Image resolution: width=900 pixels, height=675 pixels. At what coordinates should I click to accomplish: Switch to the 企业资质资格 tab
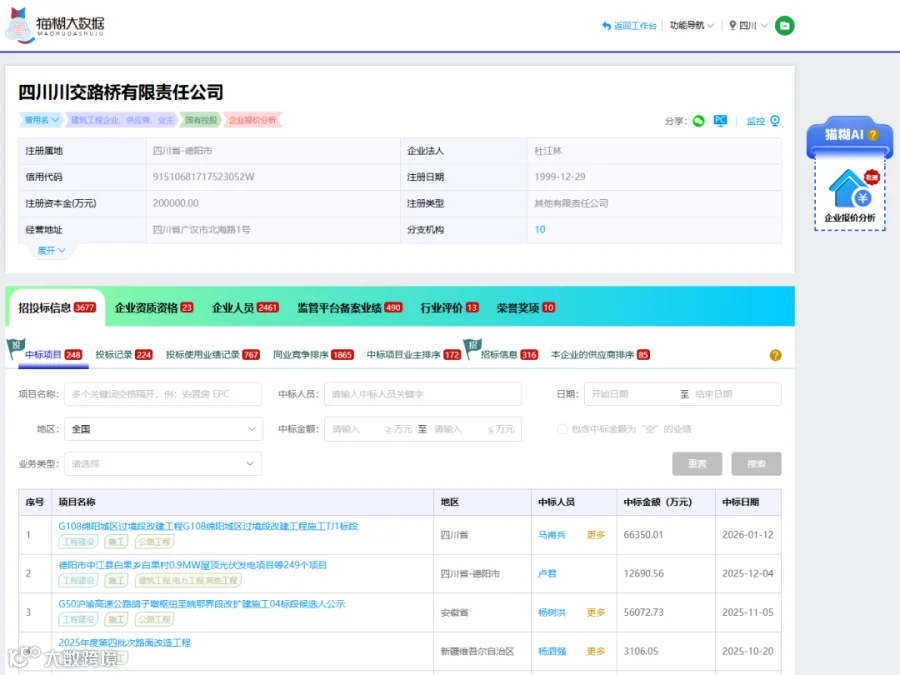[x=154, y=308]
